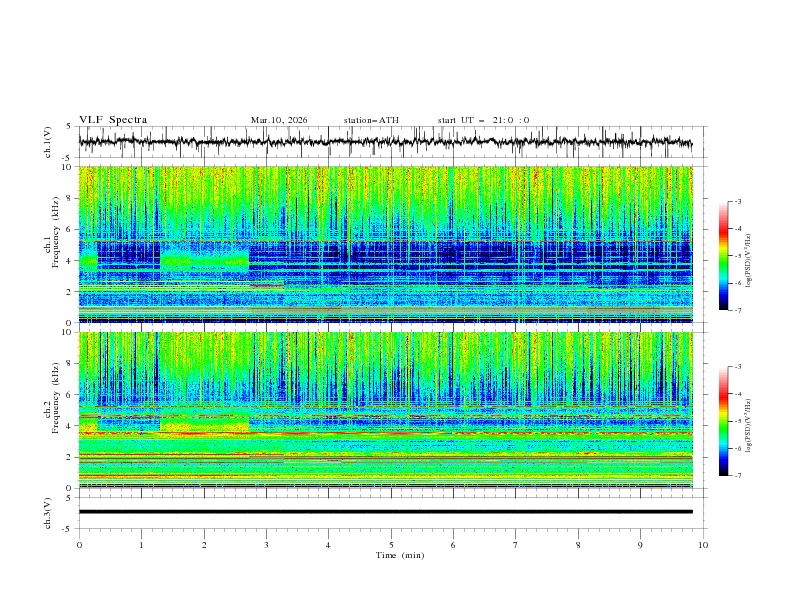Click the "ch.1(V)" waveform axis label

coord(48,142)
